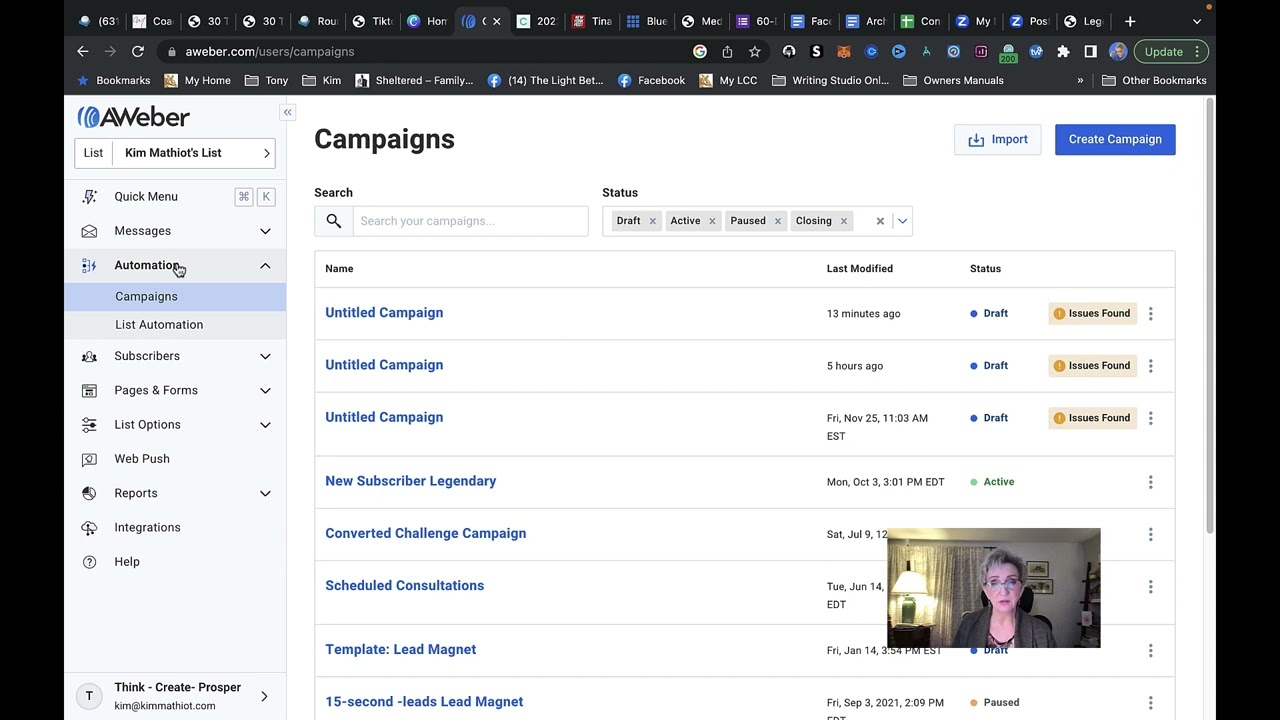1280x720 pixels.
Task: Click the Chrome Update button
Action: [x=1172, y=51]
